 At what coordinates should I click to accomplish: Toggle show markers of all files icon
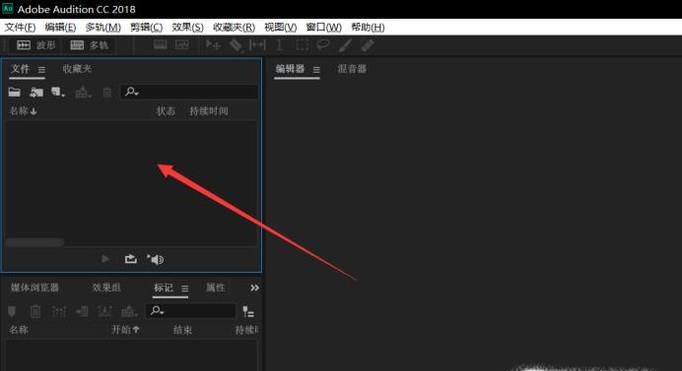coord(248,311)
